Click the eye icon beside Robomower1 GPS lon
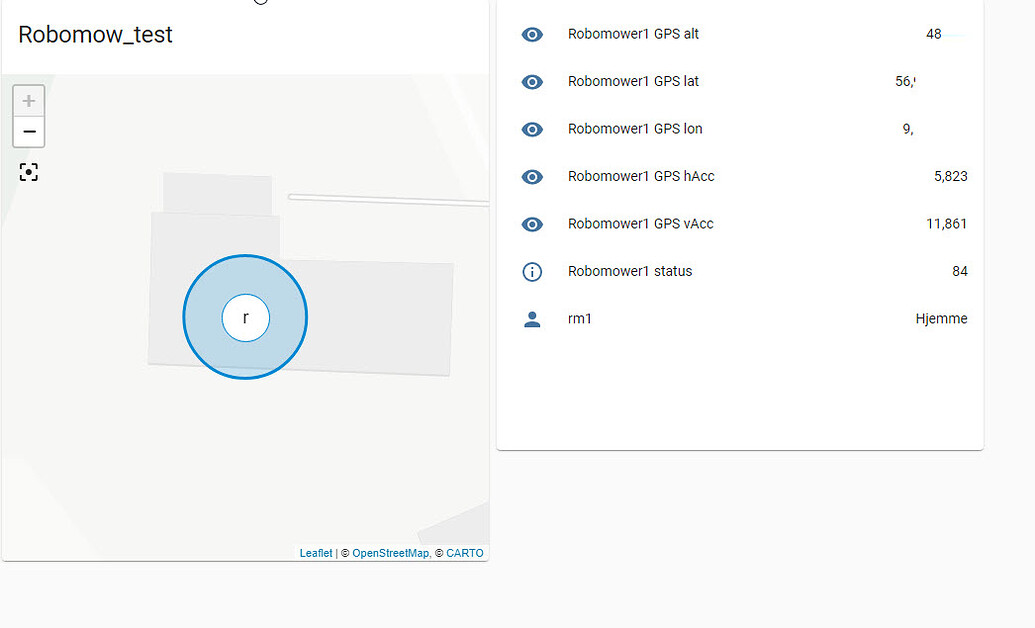The height and width of the screenshot is (628, 1035). pyautogui.click(x=532, y=129)
